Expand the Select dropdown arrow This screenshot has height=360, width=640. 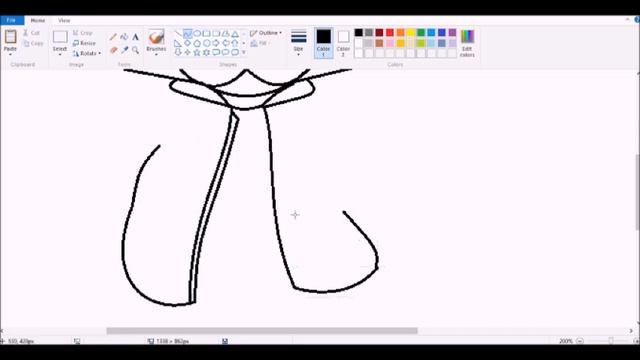[60, 54]
